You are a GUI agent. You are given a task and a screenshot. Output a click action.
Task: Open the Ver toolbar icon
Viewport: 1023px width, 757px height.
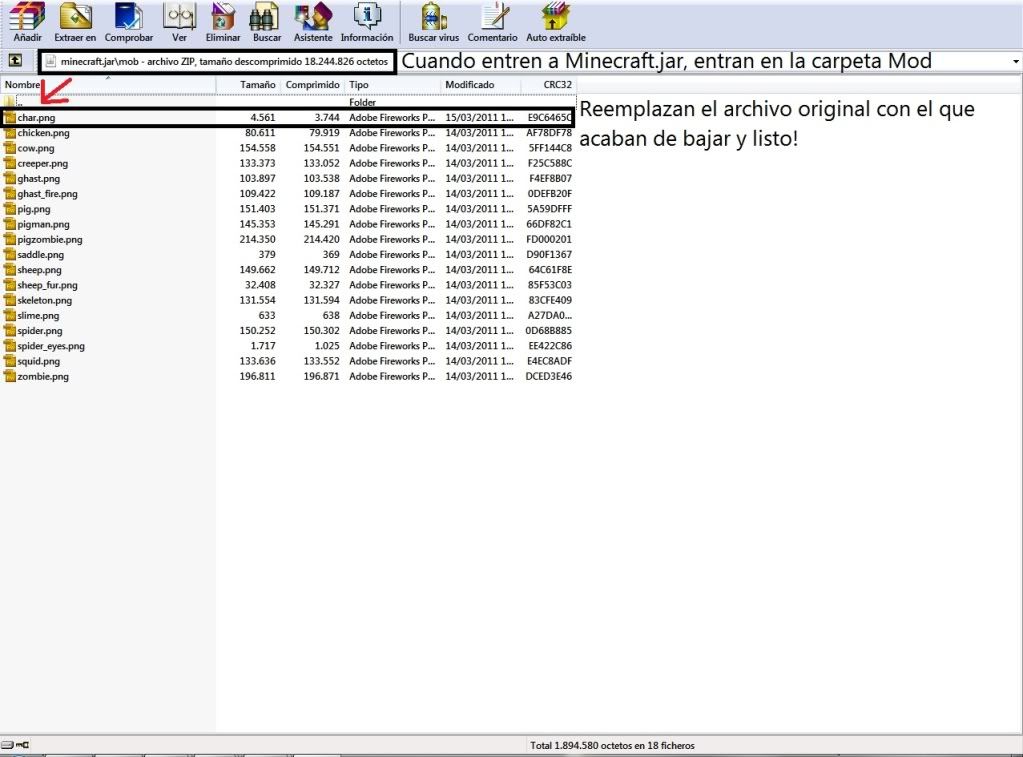coord(179,22)
